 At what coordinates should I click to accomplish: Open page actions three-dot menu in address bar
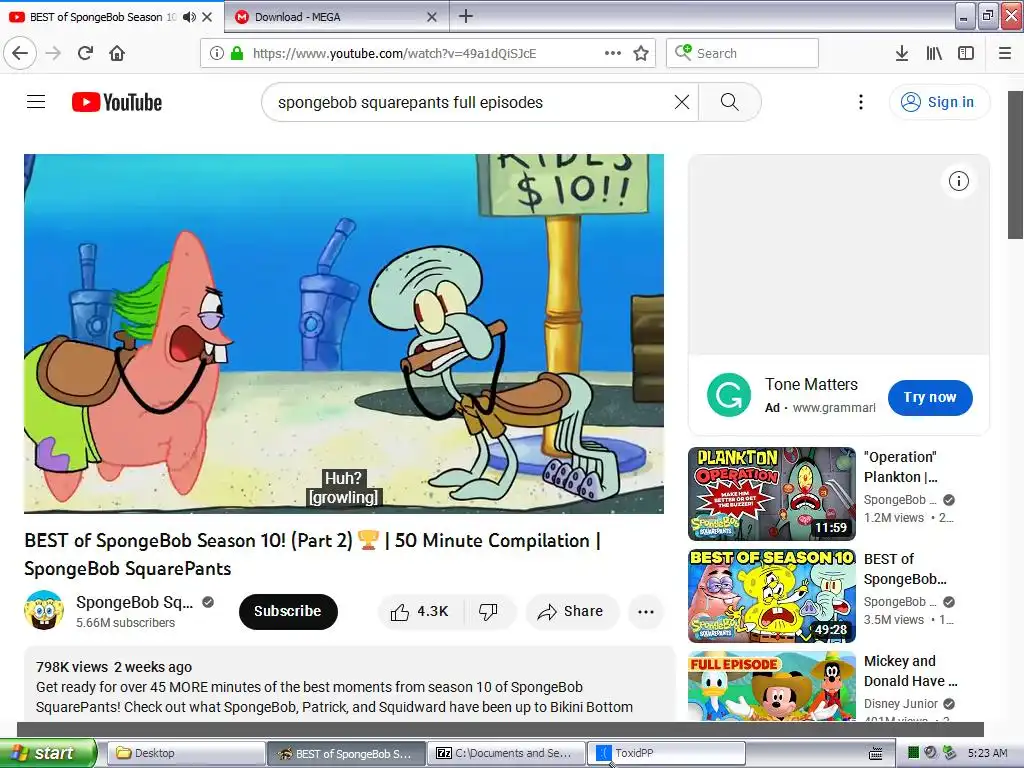[613, 53]
